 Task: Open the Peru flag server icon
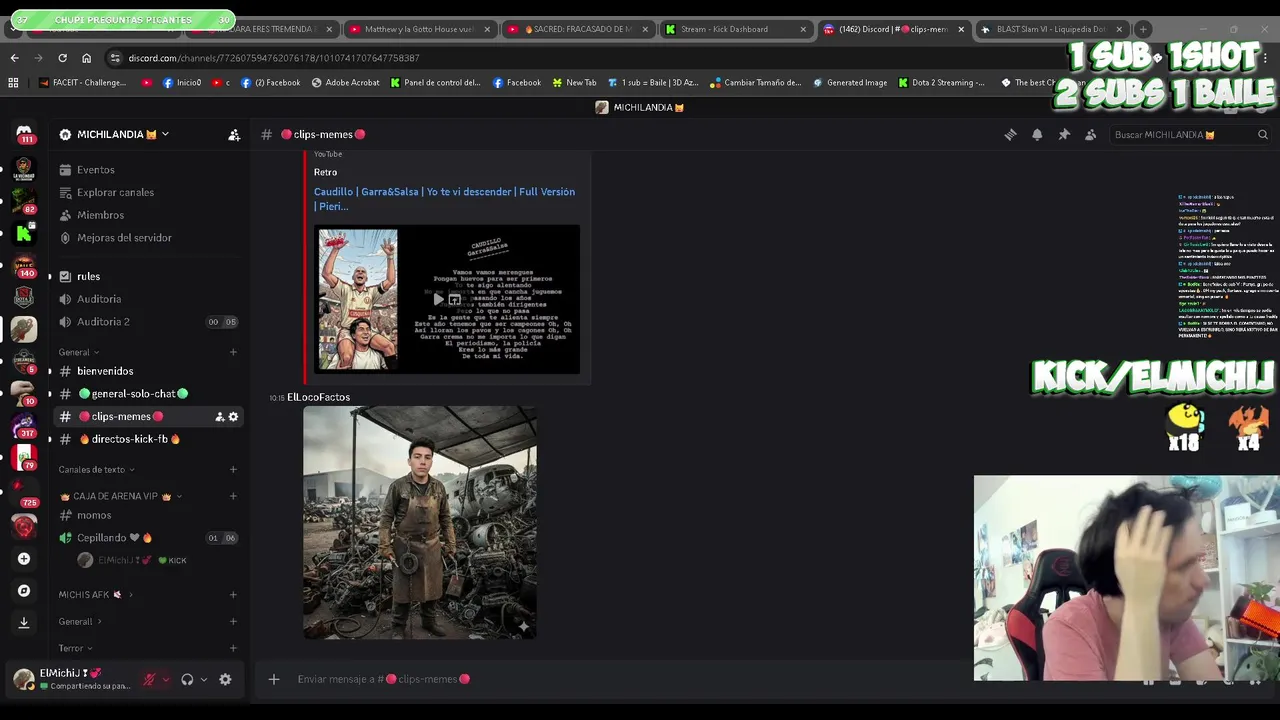(24, 458)
